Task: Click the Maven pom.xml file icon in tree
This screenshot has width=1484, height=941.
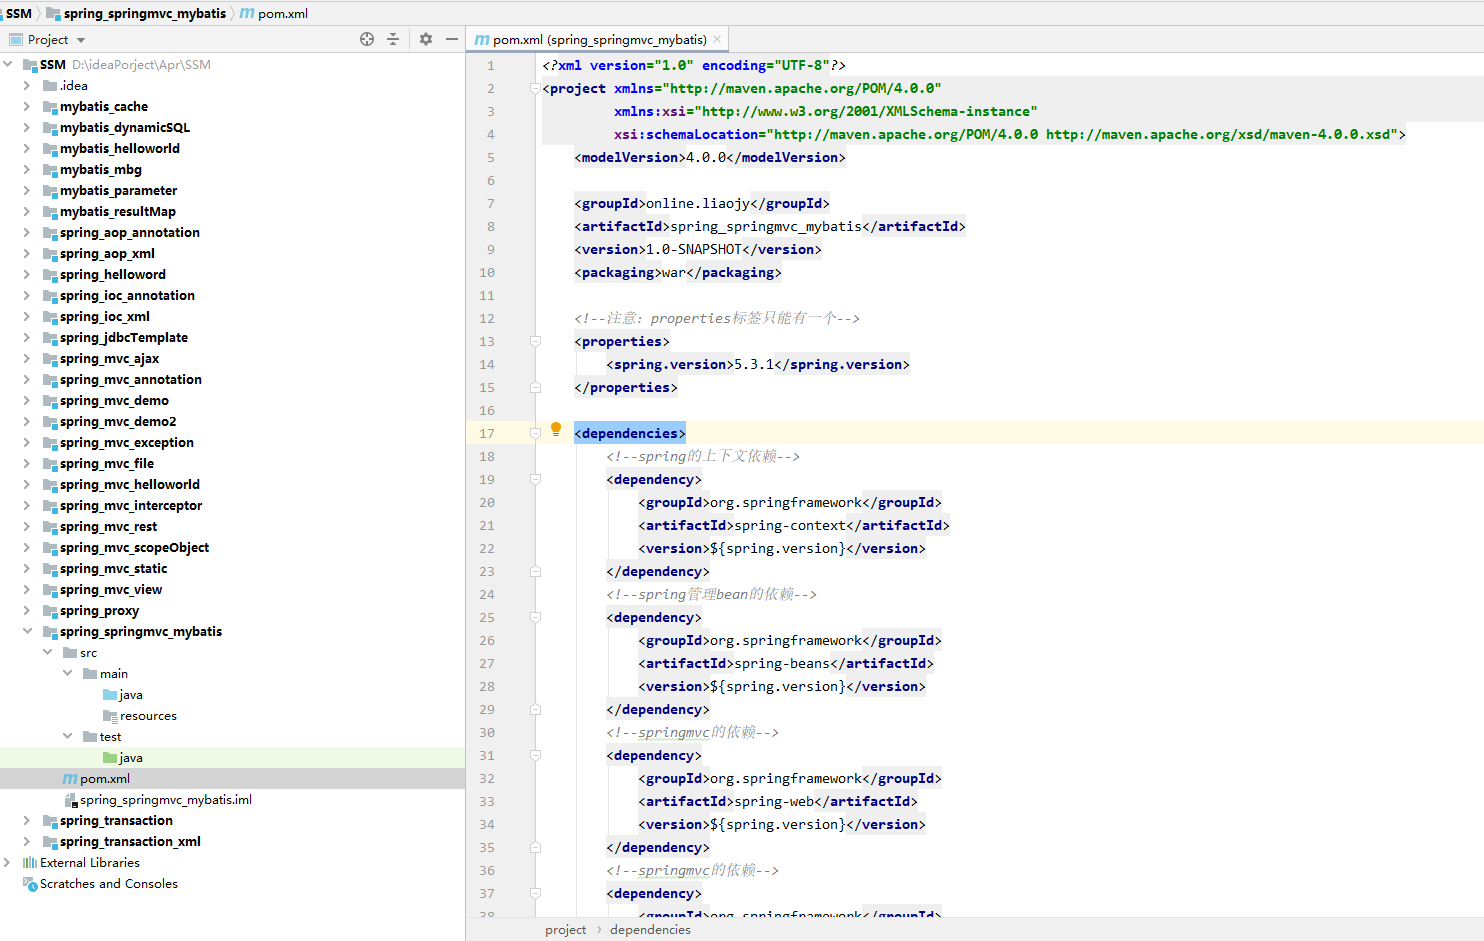Action: click(70, 778)
